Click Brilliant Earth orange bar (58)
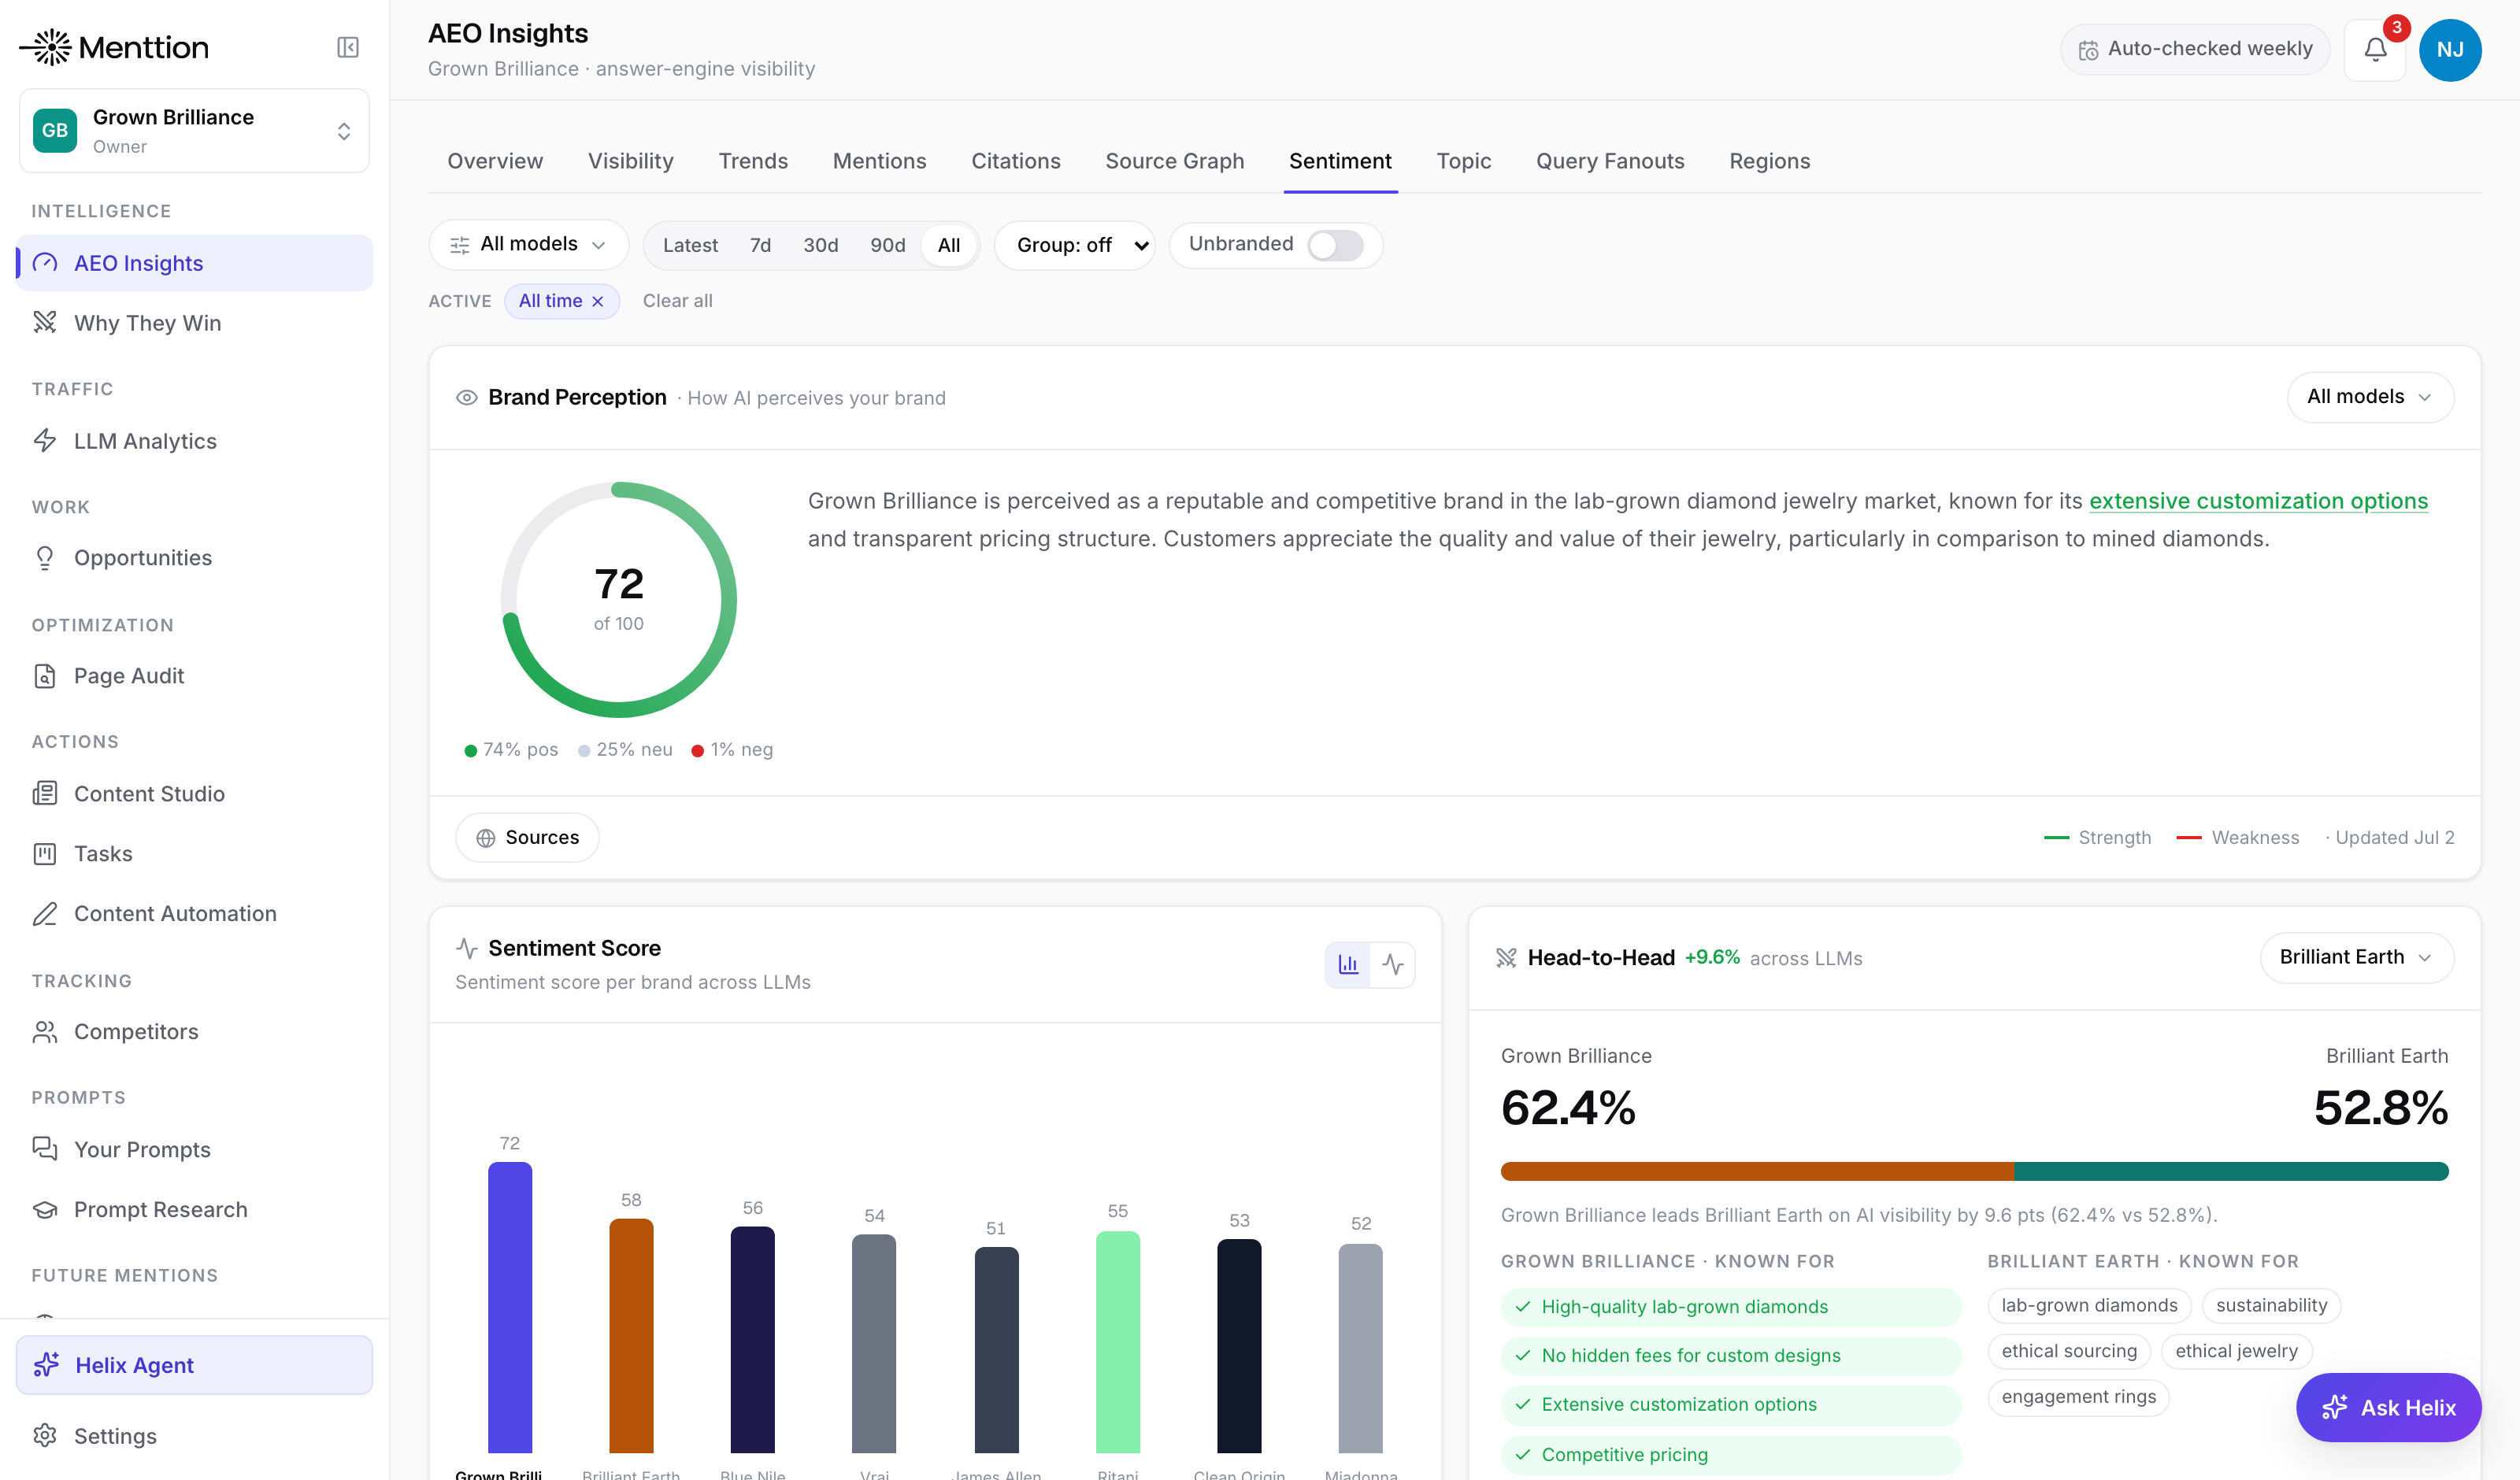Screen dimensions: 2520x1480 click(x=631, y=1335)
